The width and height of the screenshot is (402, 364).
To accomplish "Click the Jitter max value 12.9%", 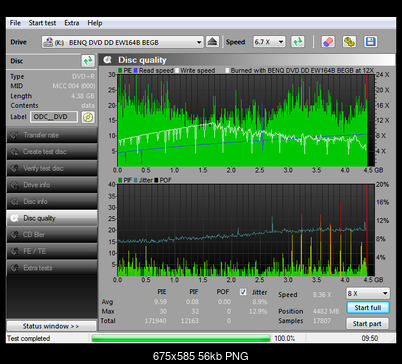I will [258, 311].
